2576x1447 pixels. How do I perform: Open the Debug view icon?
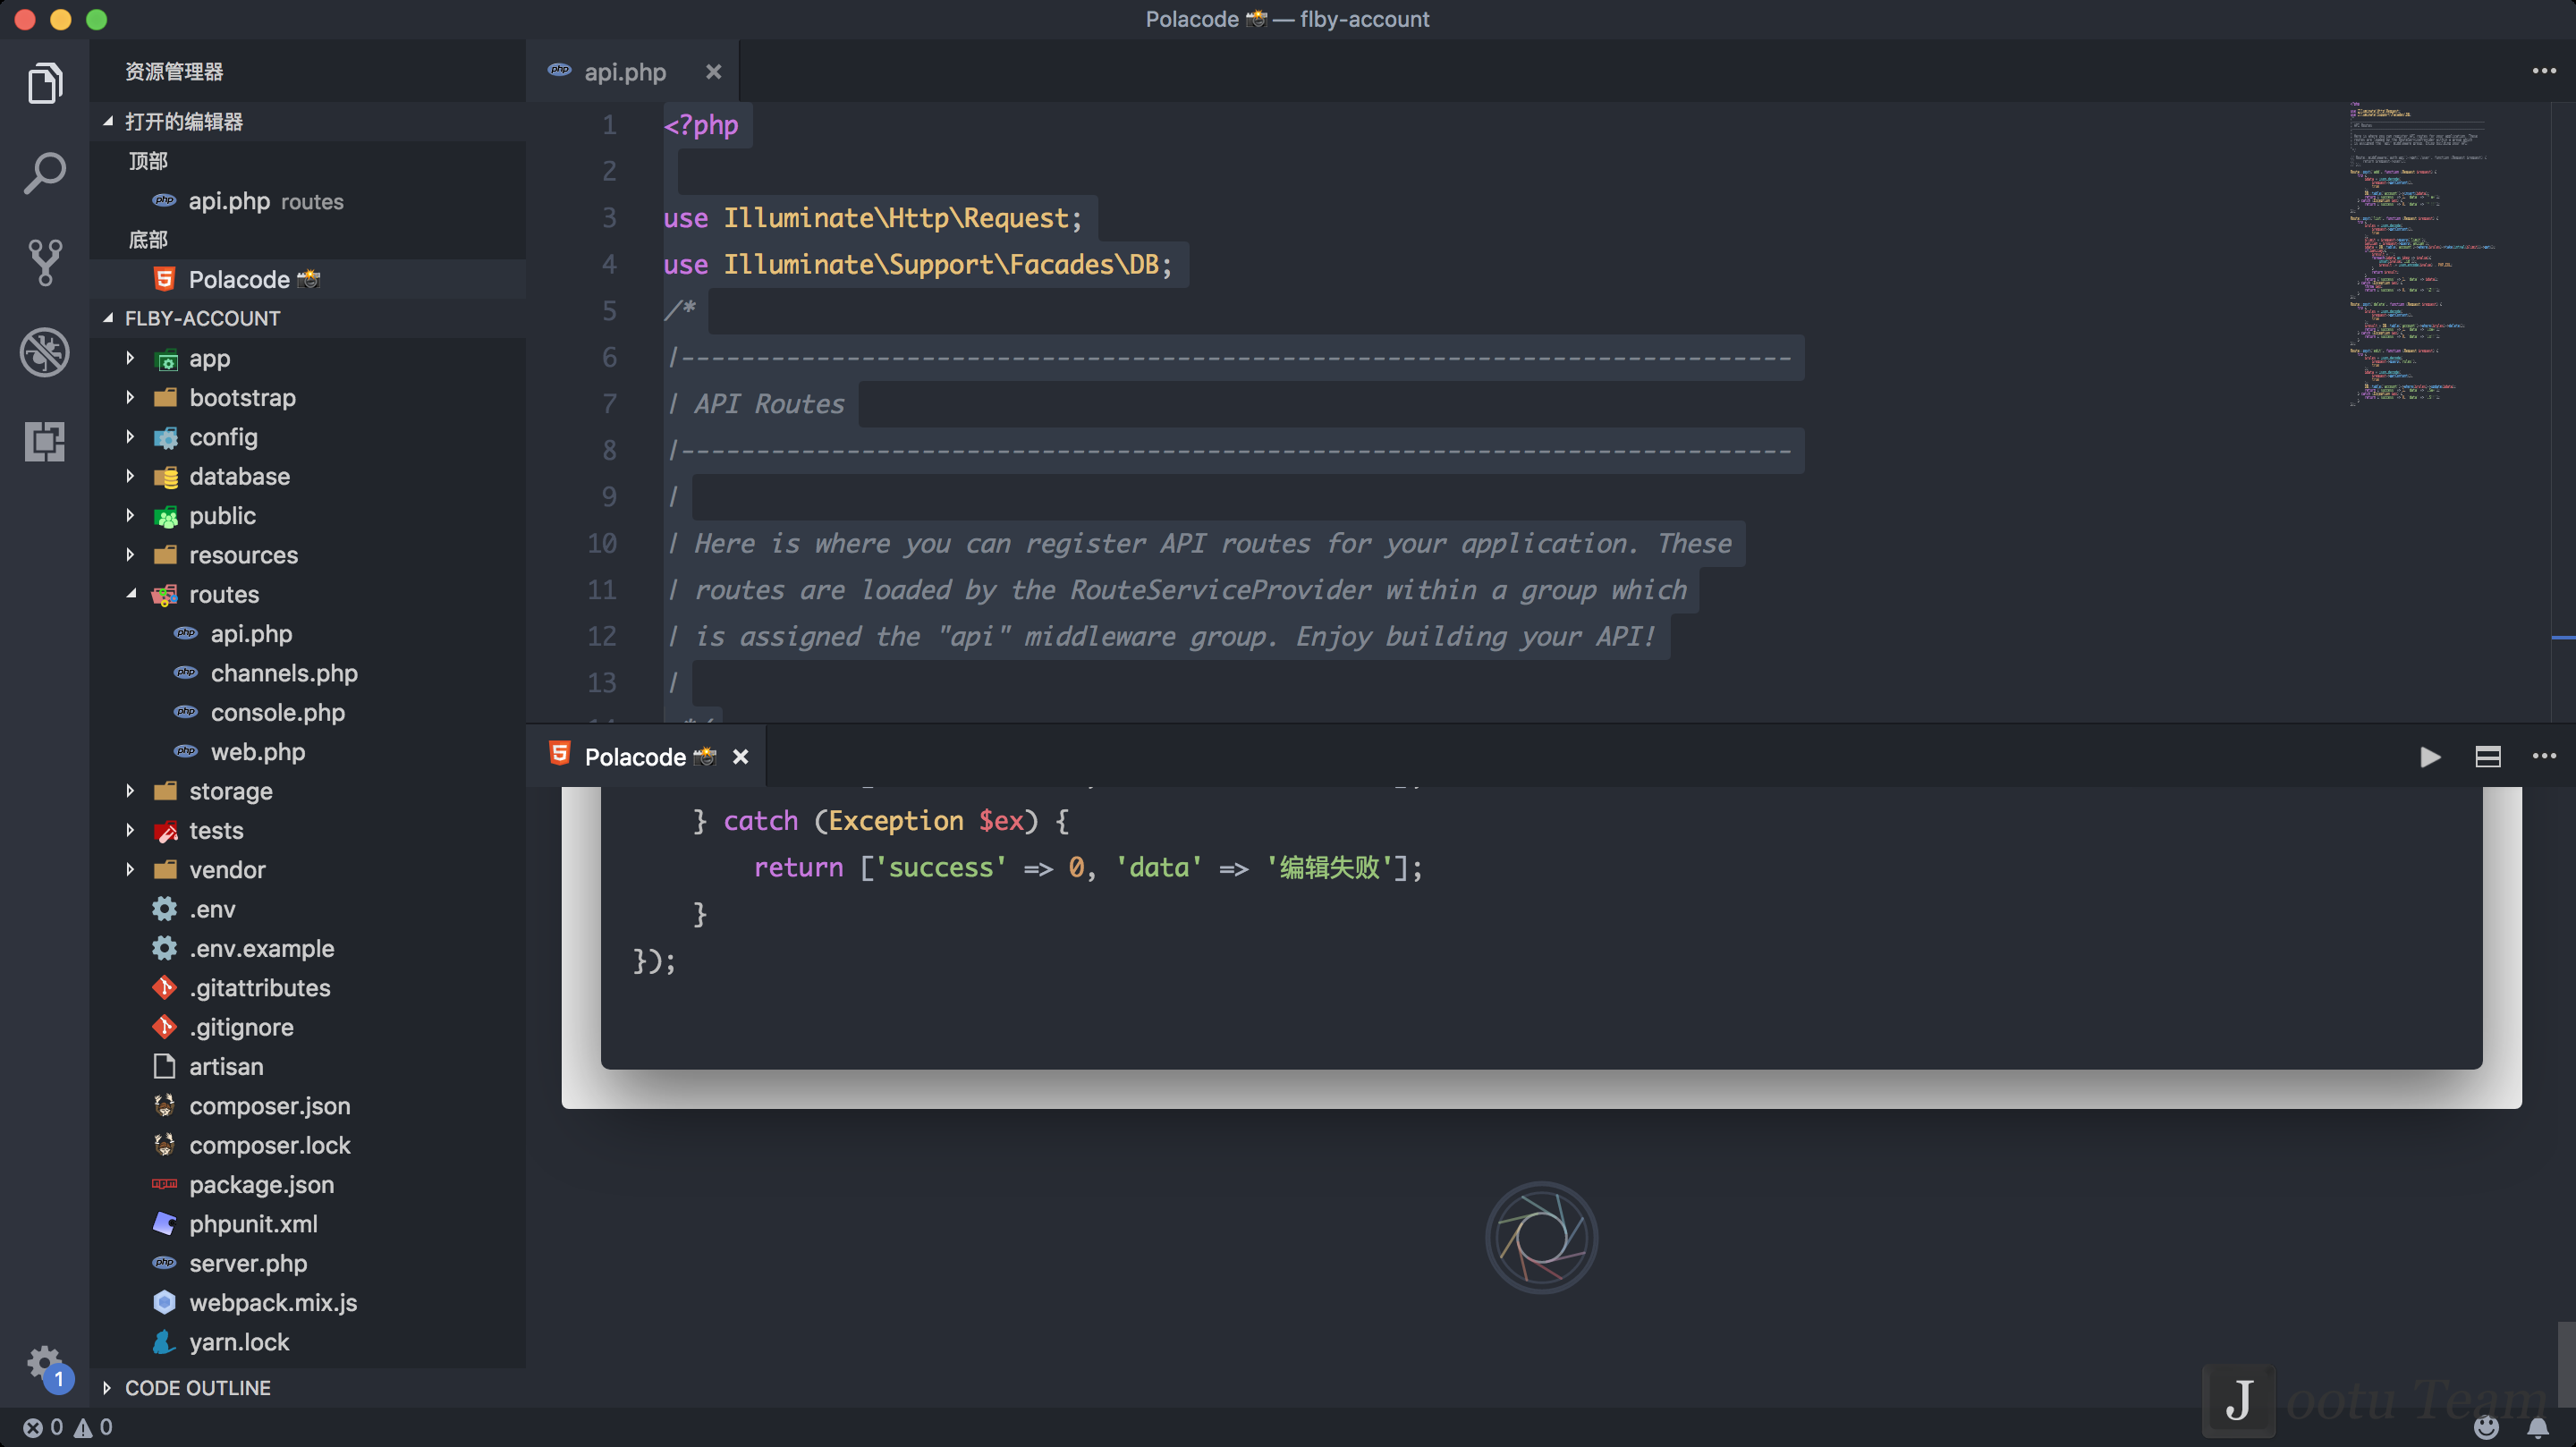click(45, 352)
